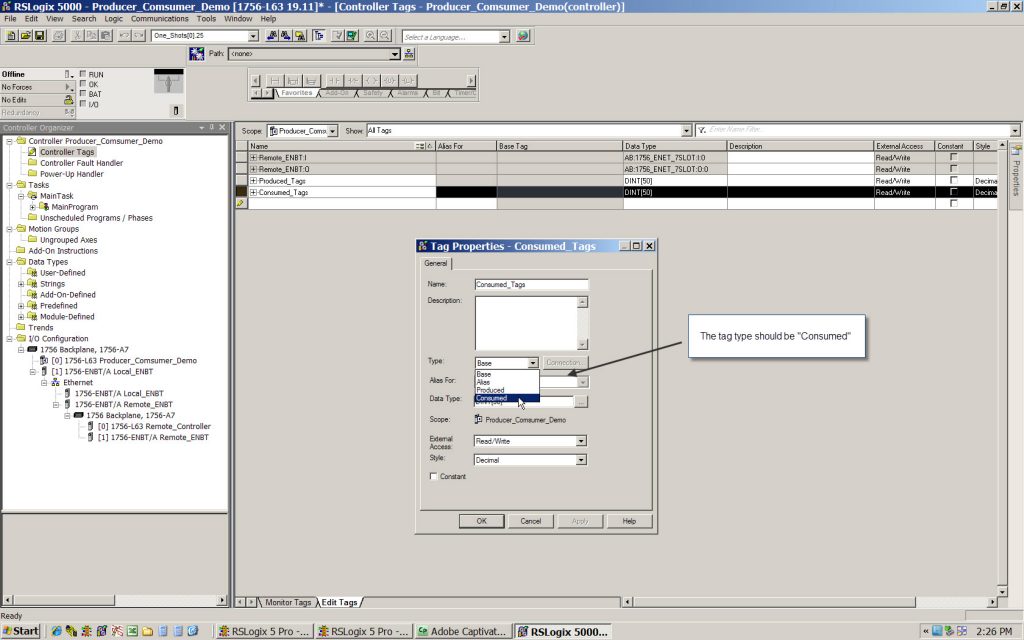Viewport: 1024px width, 640px height.
Task: Click the Verify Routine checkmark icon
Action: click(x=338, y=36)
